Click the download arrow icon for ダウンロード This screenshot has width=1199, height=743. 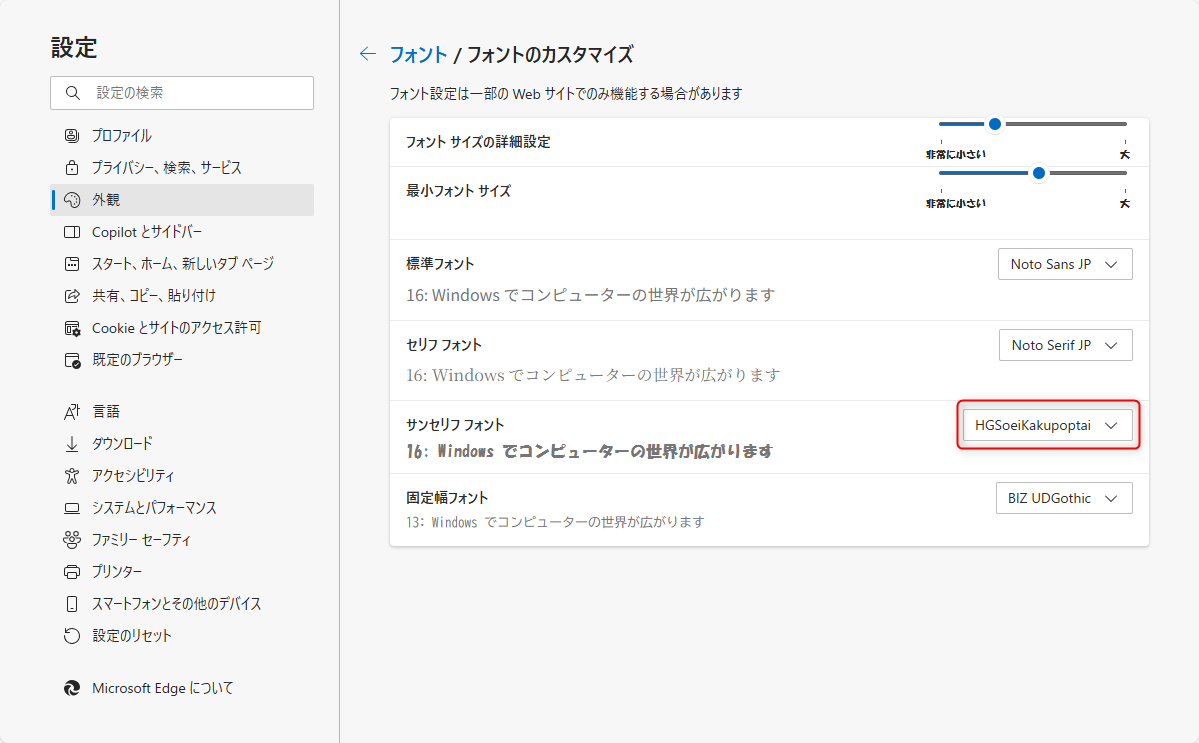tap(72, 443)
